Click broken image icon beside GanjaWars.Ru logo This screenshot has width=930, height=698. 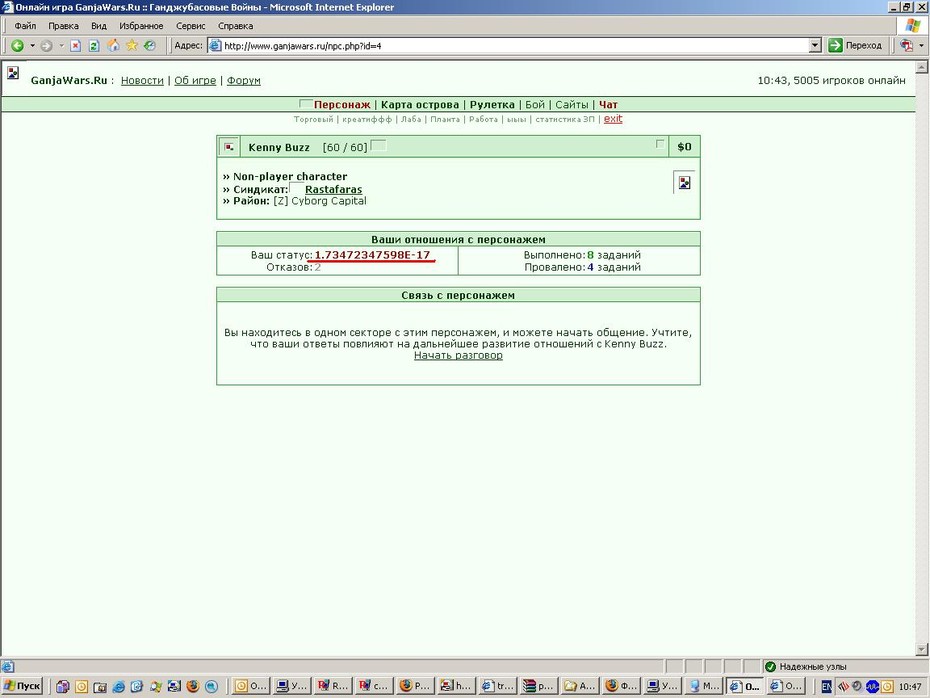click(x=13, y=73)
